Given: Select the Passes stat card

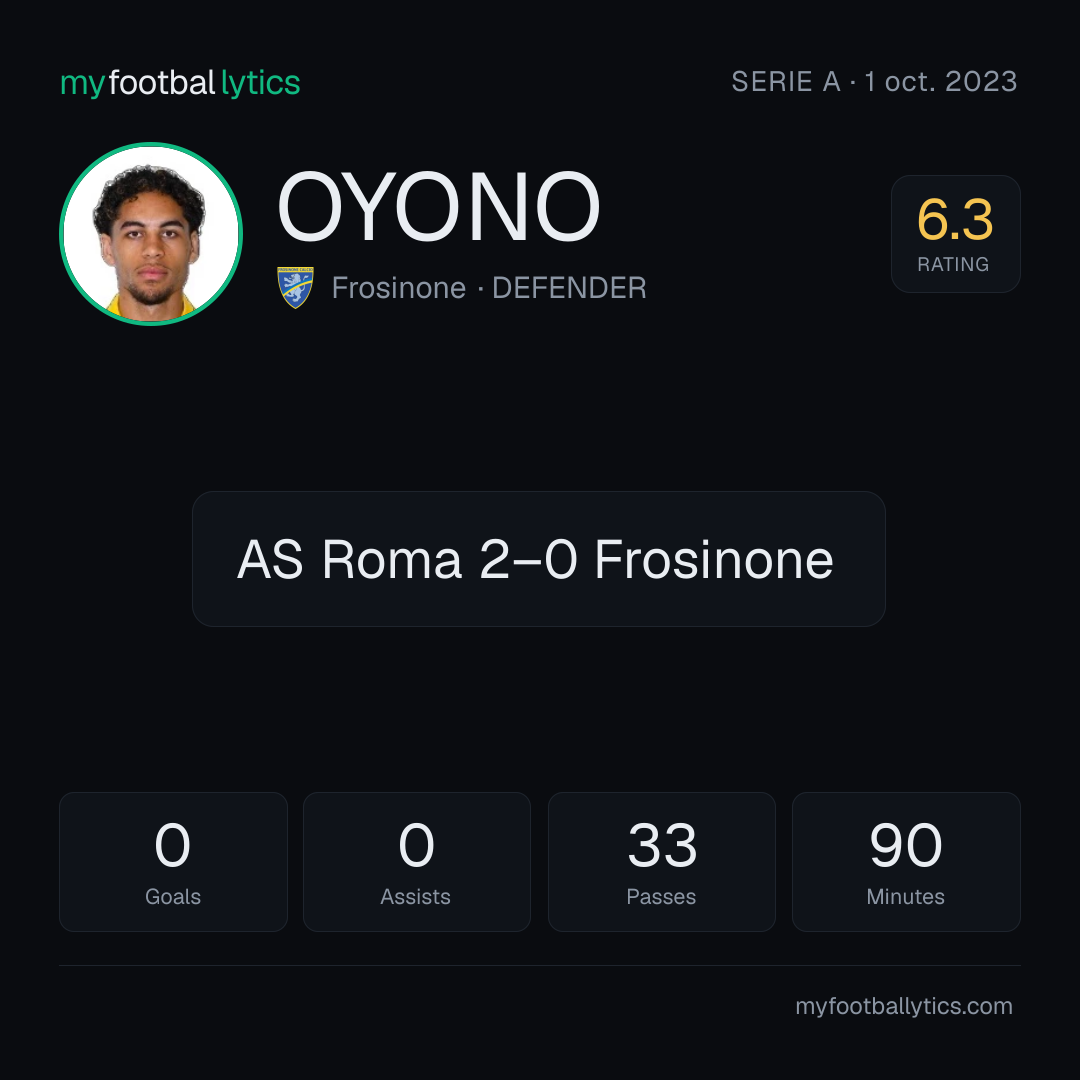Looking at the screenshot, I should click(662, 862).
